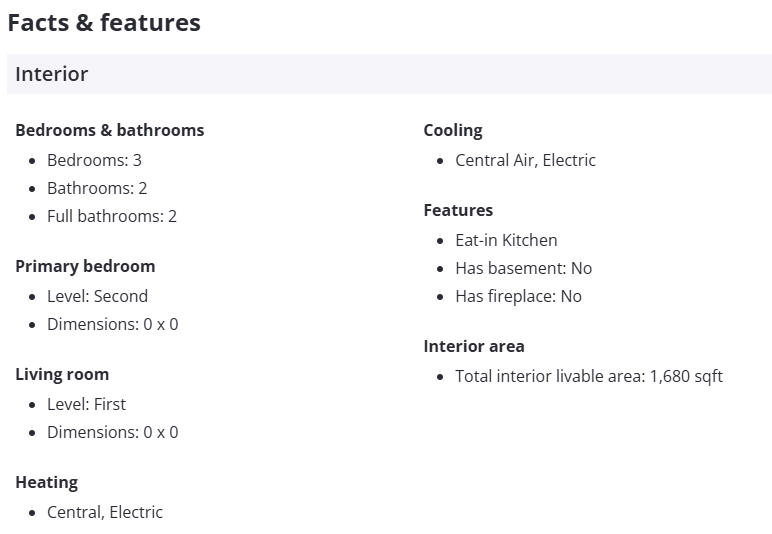772x534 pixels.
Task: Click the Bedrooms & bathrooms subheading
Action: pos(109,130)
